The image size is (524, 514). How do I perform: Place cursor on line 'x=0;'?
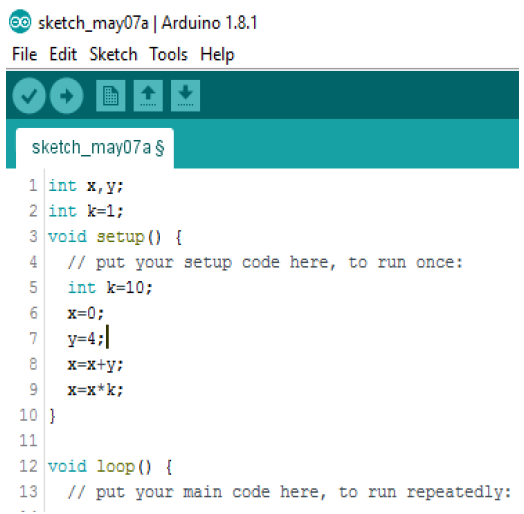tap(86, 313)
